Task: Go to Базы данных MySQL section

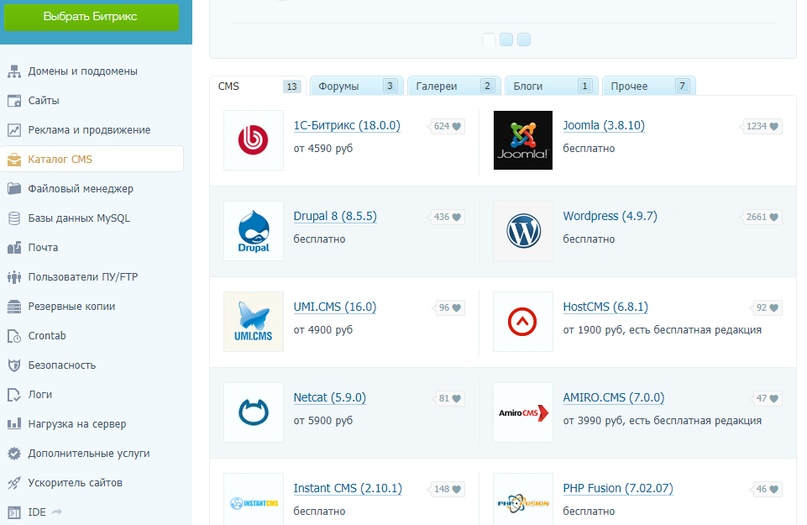Action: (x=78, y=218)
